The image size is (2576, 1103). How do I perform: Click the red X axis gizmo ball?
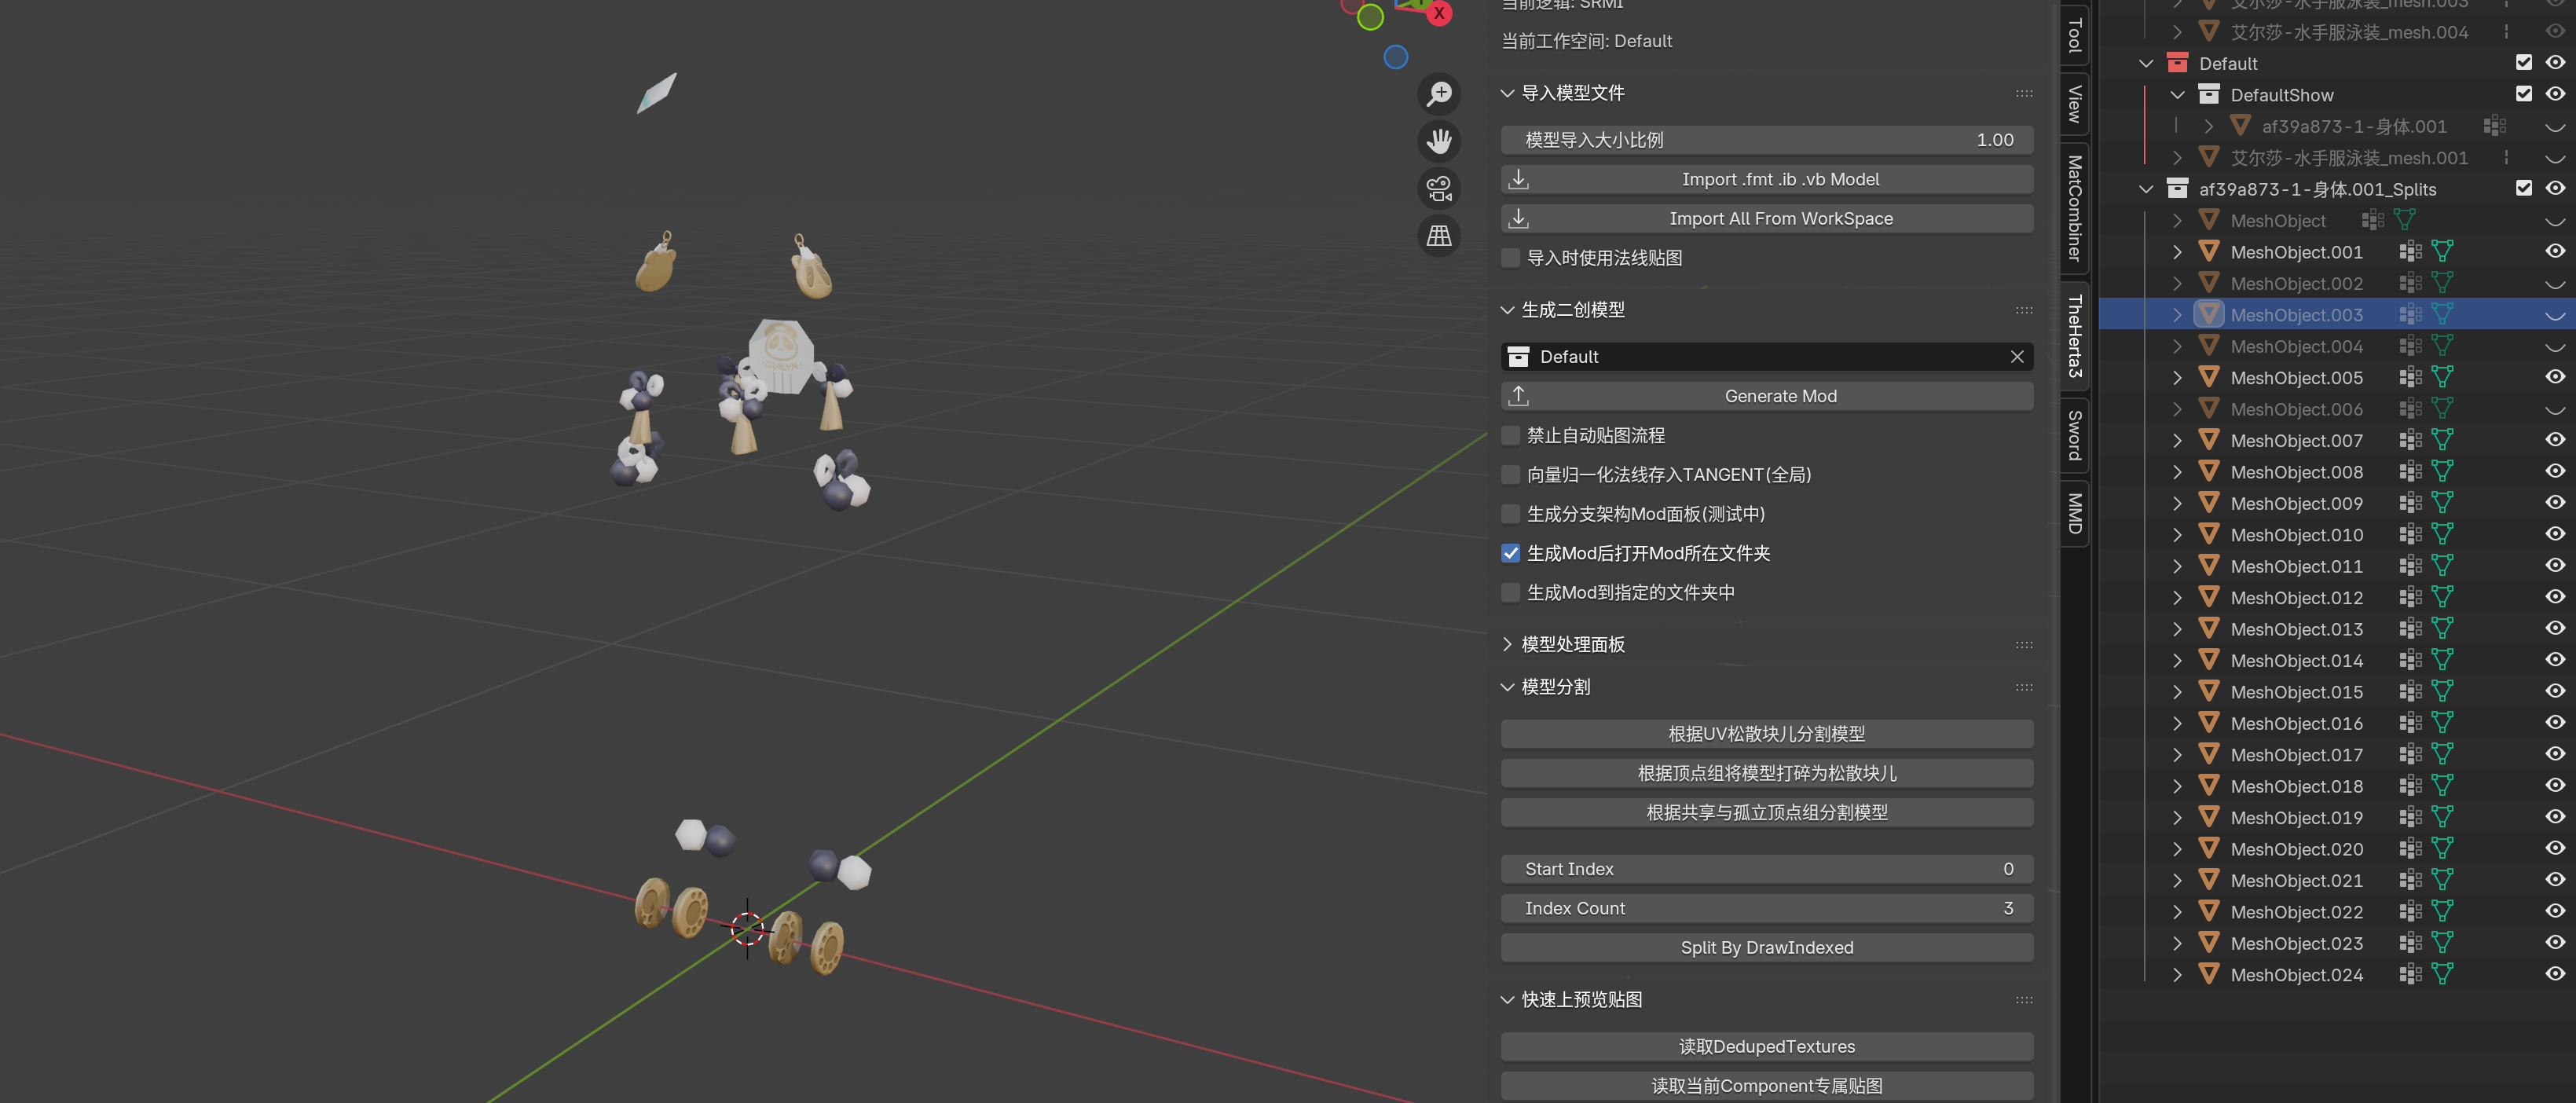(1439, 13)
